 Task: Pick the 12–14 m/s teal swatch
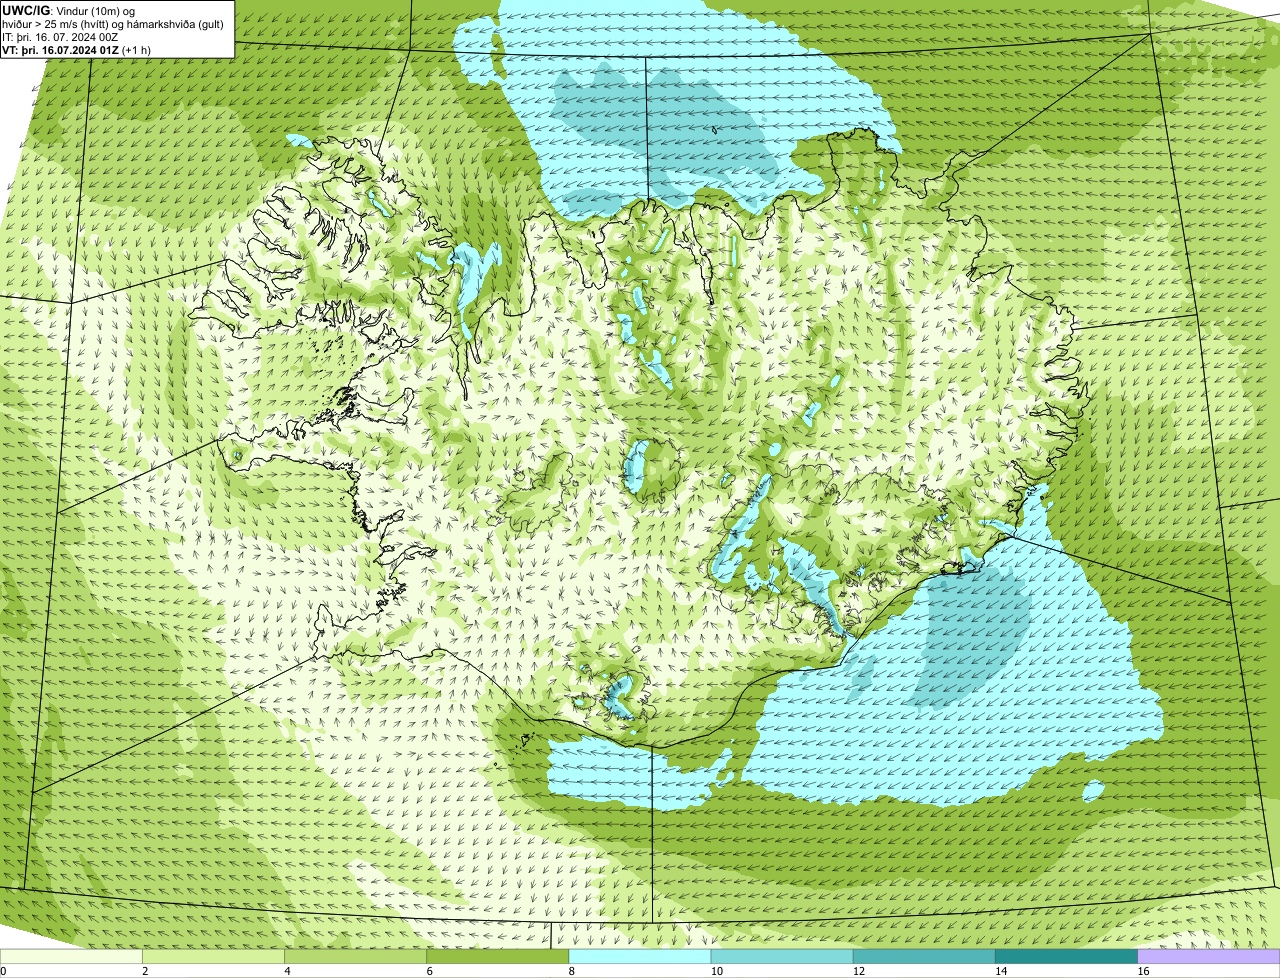pyautogui.click(x=924, y=957)
